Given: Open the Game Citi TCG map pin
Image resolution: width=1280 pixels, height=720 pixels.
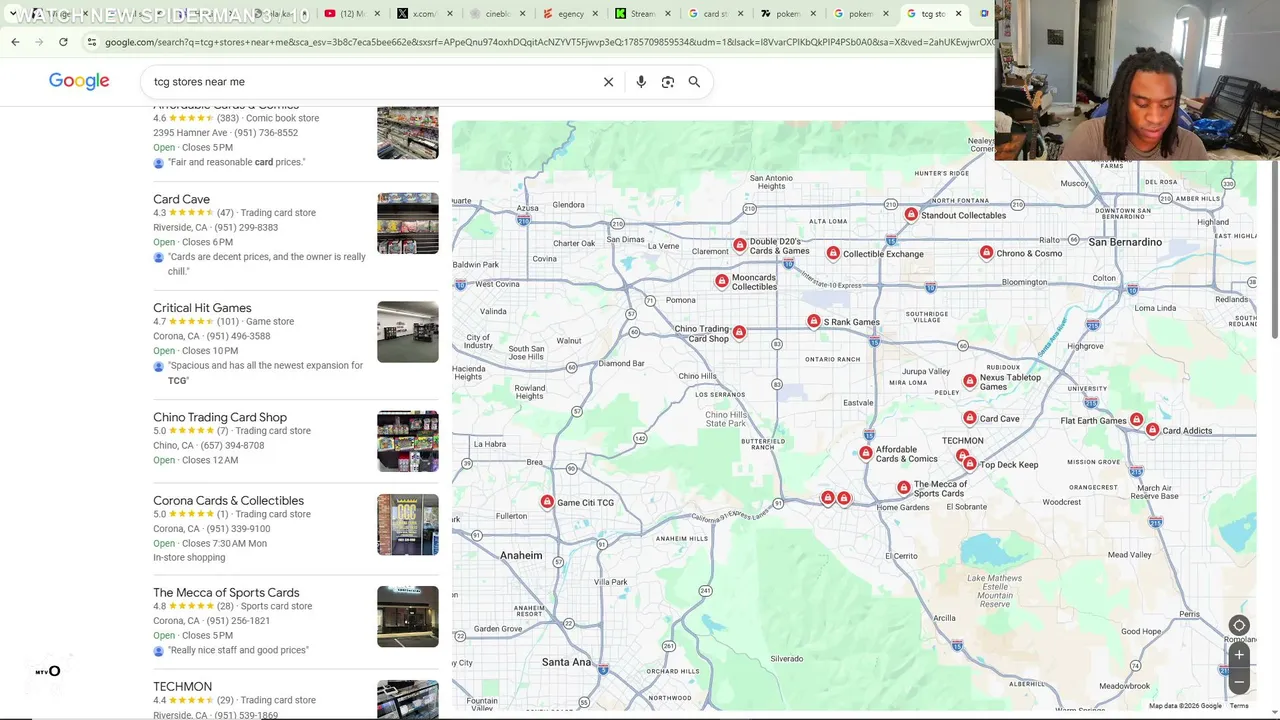Looking at the screenshot, I should (x=547, y=502).
